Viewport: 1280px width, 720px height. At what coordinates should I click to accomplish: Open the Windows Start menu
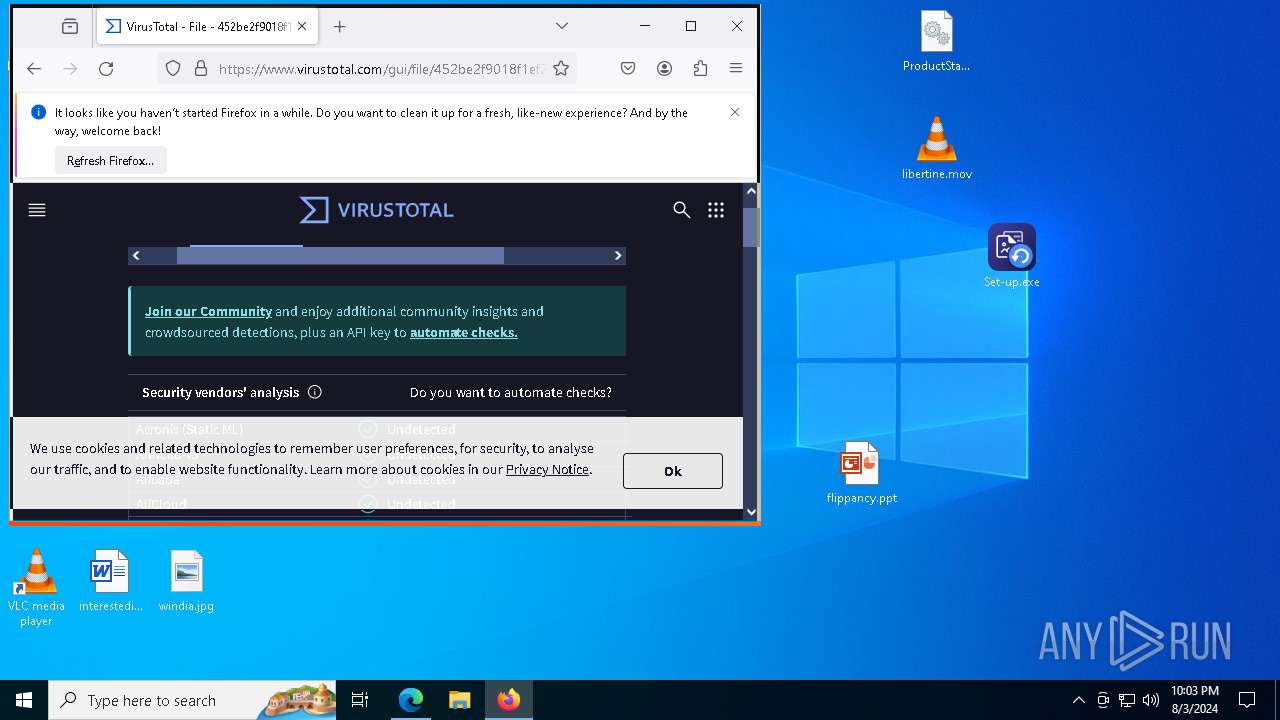24,700
